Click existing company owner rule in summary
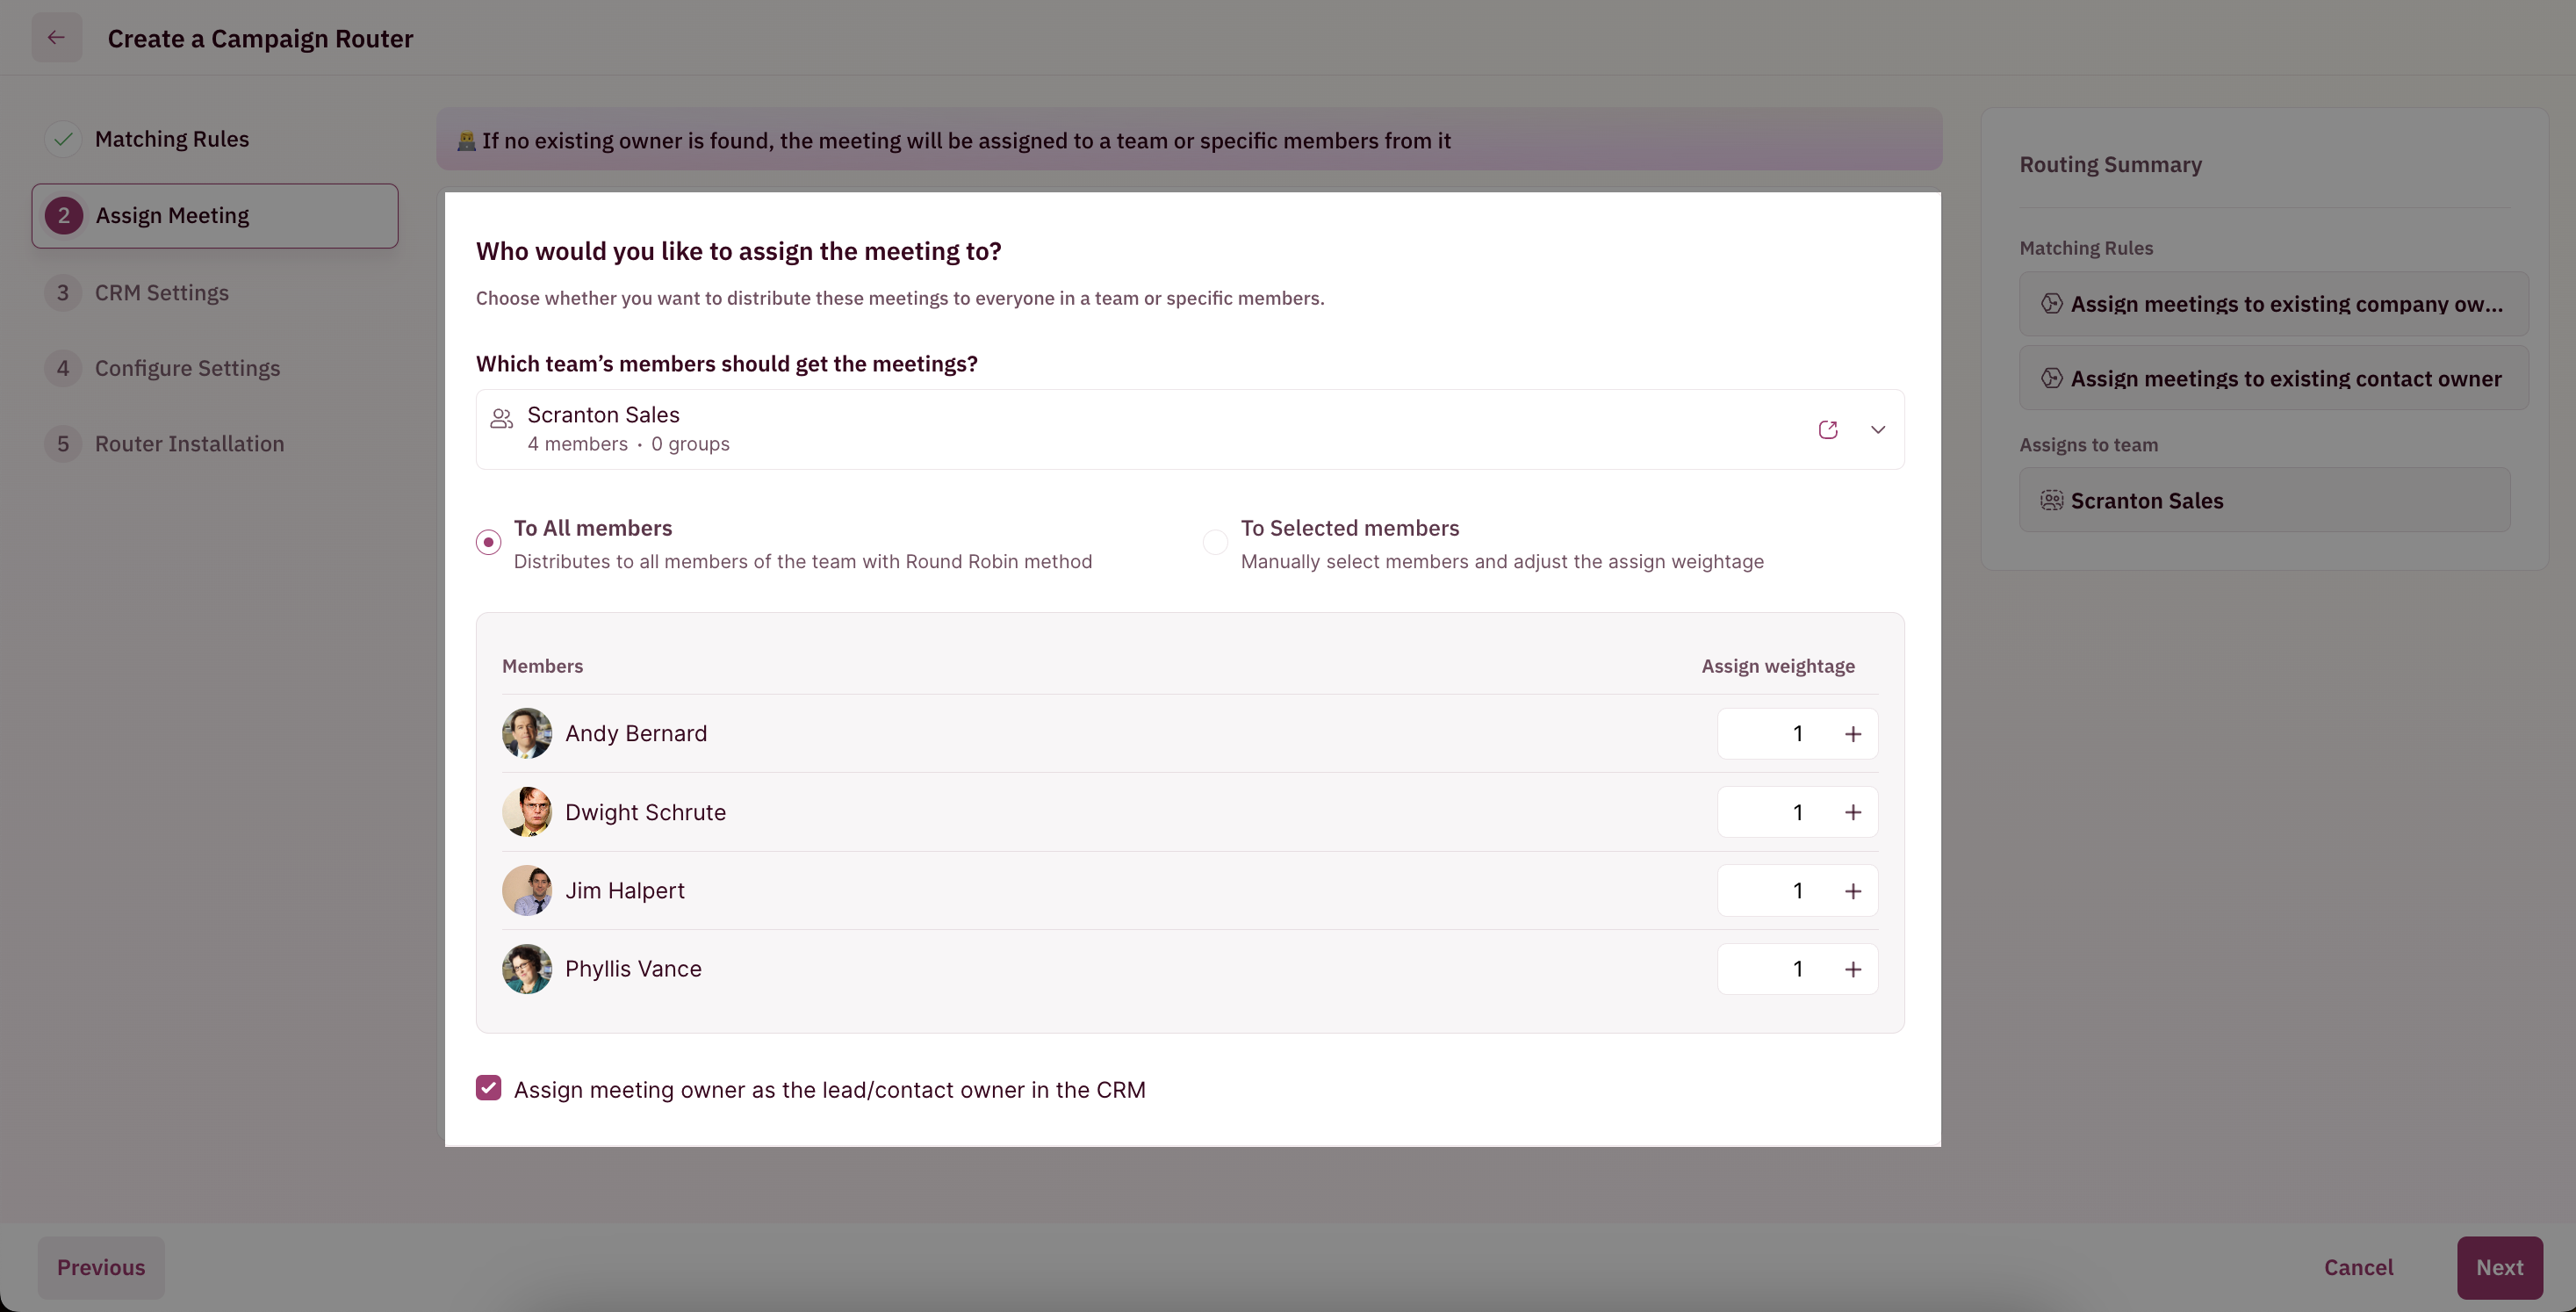2576x1312 pixels. pos(2273,304)
